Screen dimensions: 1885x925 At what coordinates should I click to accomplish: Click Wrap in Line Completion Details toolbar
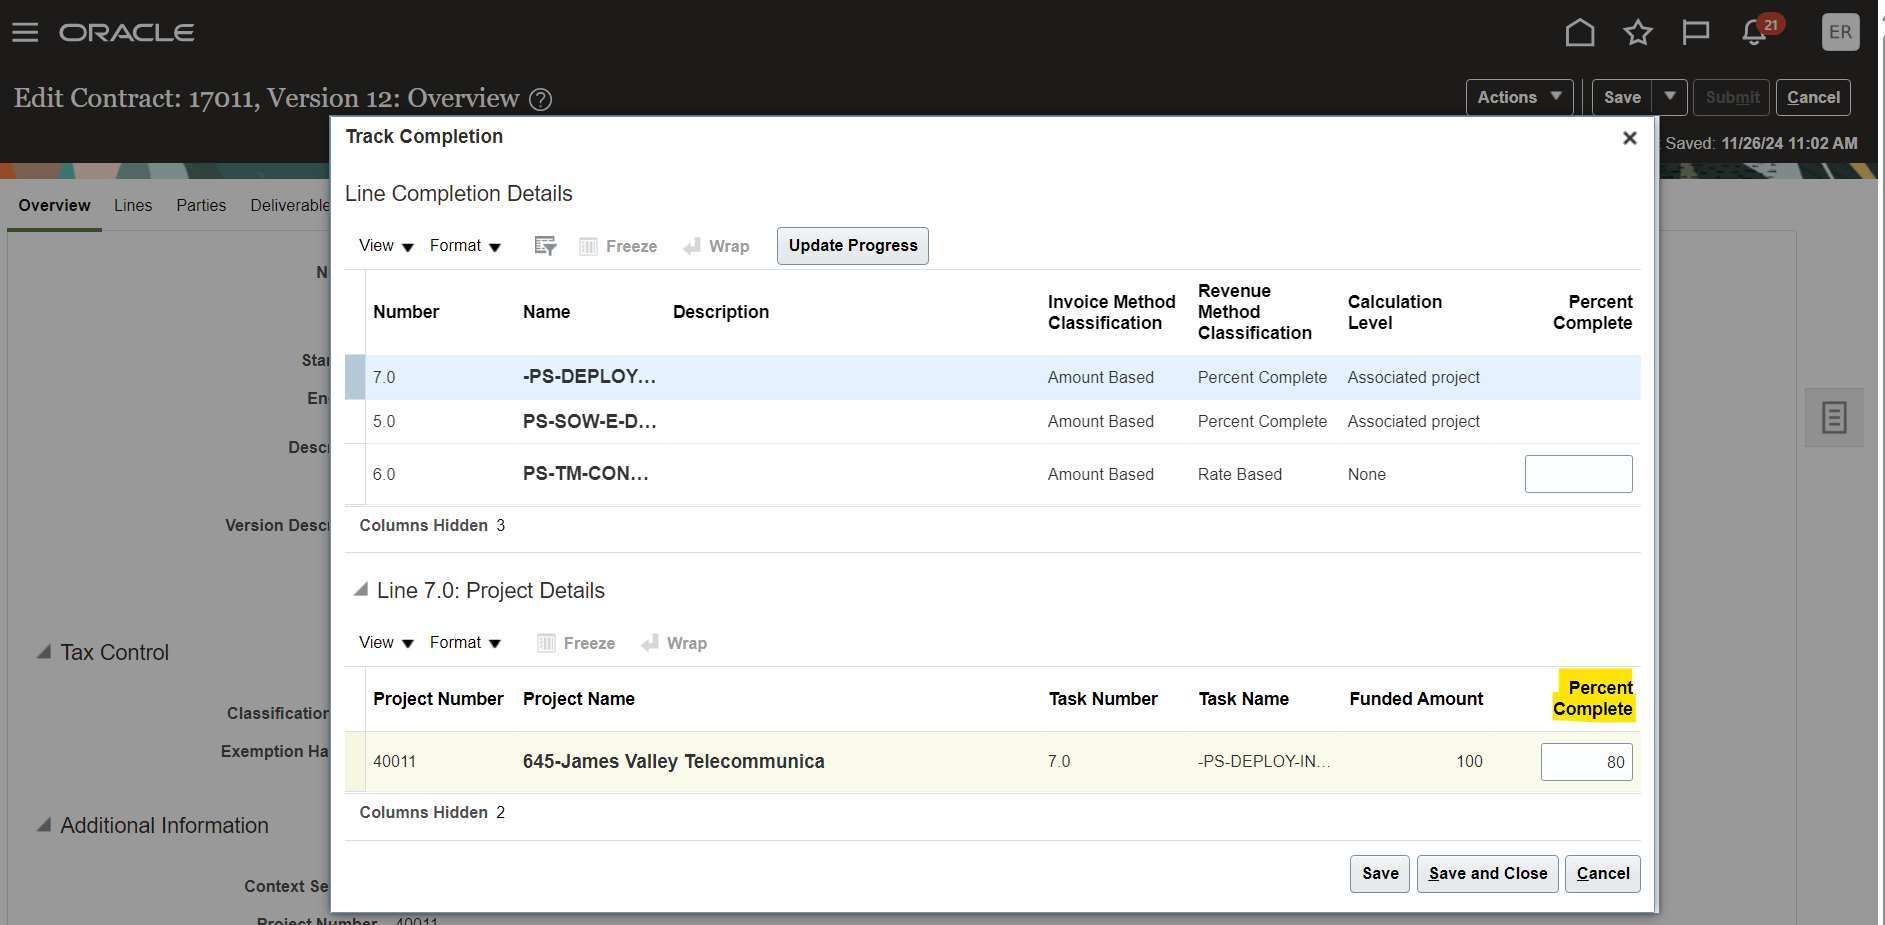716,246
